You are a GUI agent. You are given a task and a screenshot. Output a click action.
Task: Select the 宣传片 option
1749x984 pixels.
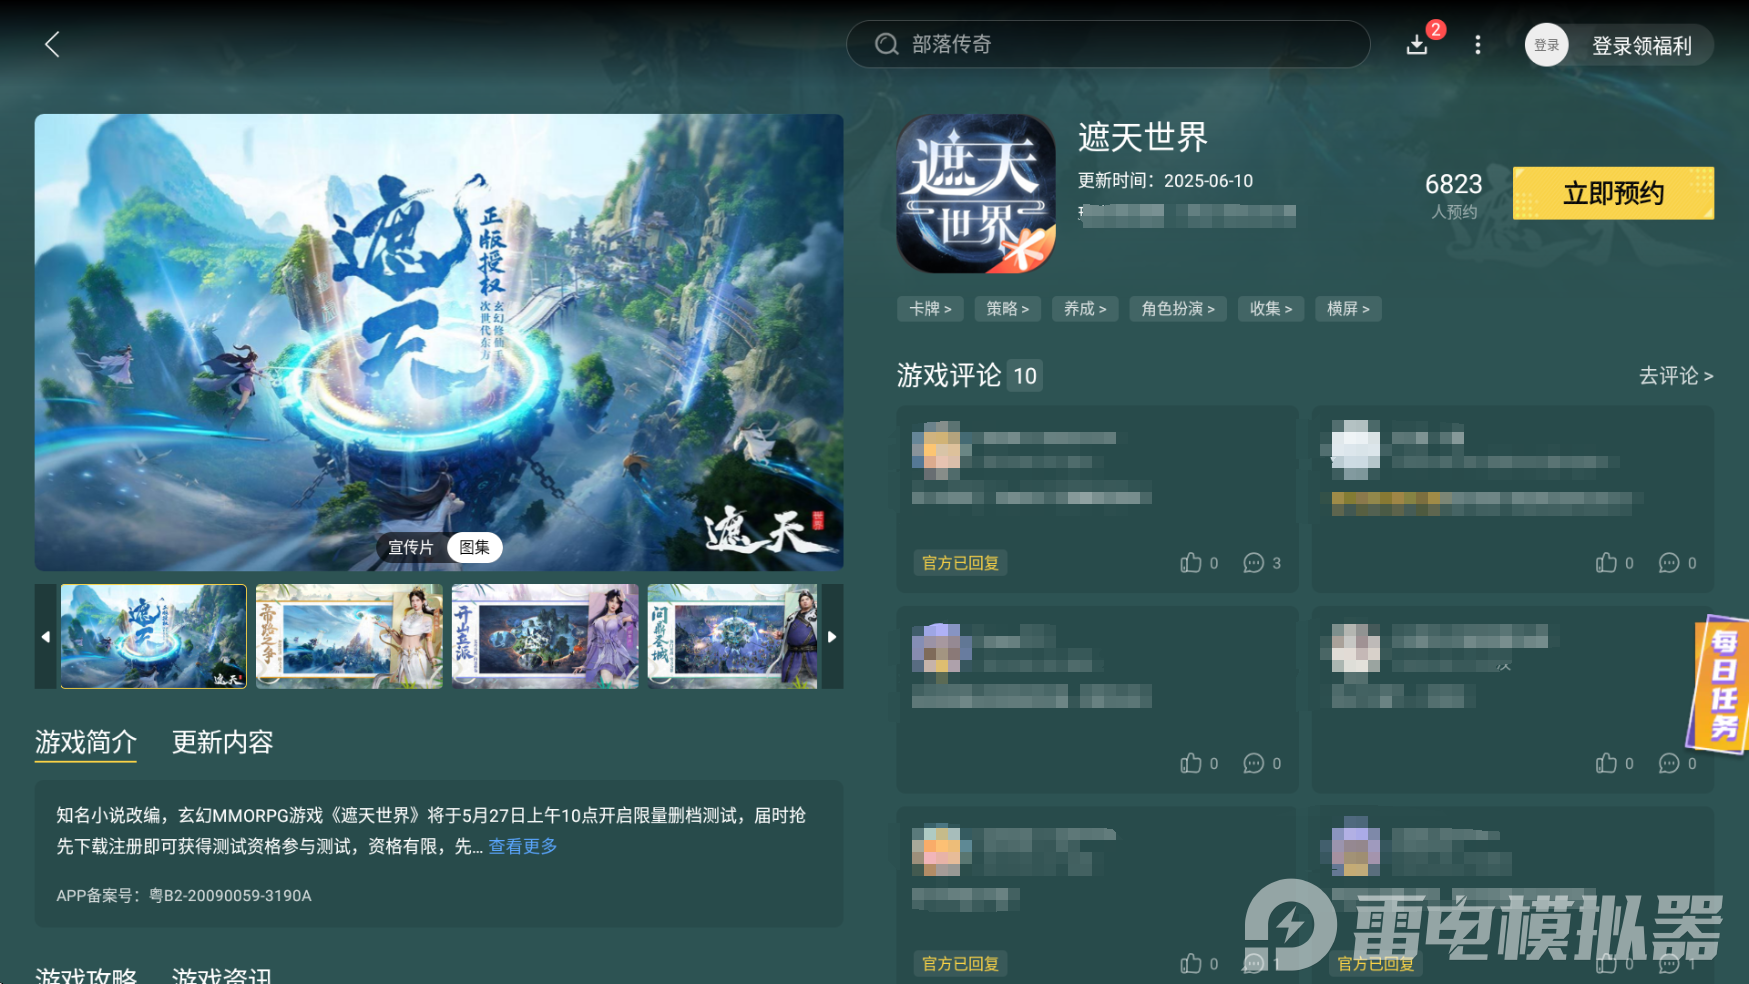411,548
